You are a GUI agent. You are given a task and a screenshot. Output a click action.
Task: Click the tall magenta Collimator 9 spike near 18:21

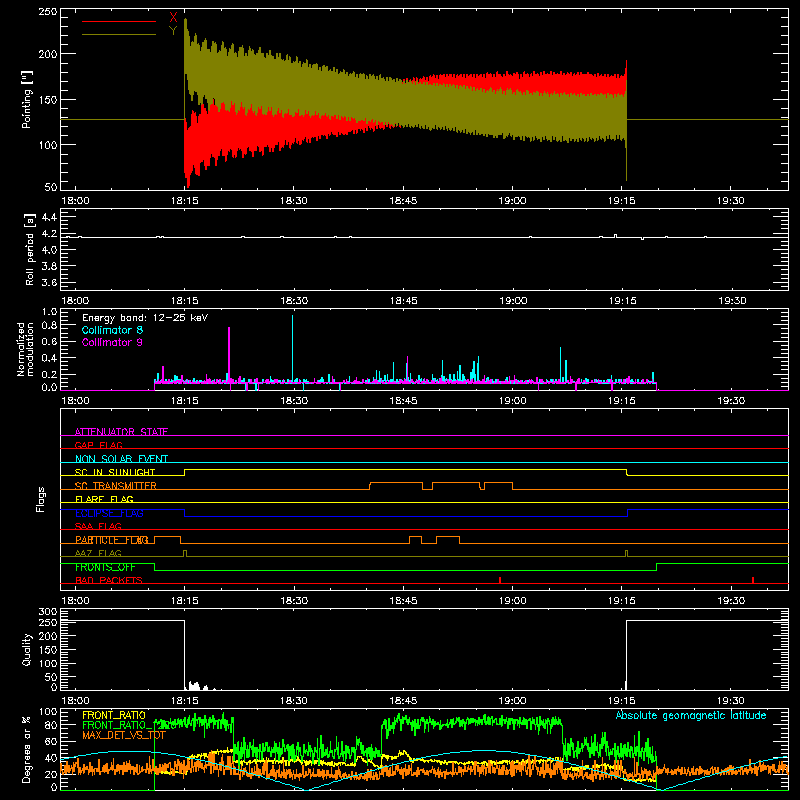click(229, 354)
